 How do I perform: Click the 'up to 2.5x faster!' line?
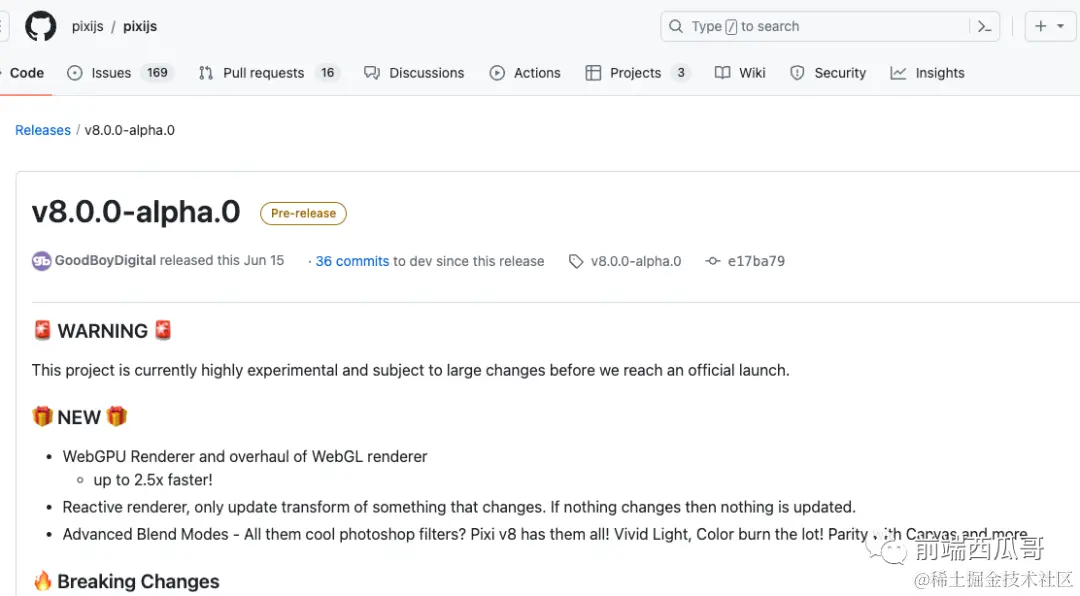coord(153,480)
